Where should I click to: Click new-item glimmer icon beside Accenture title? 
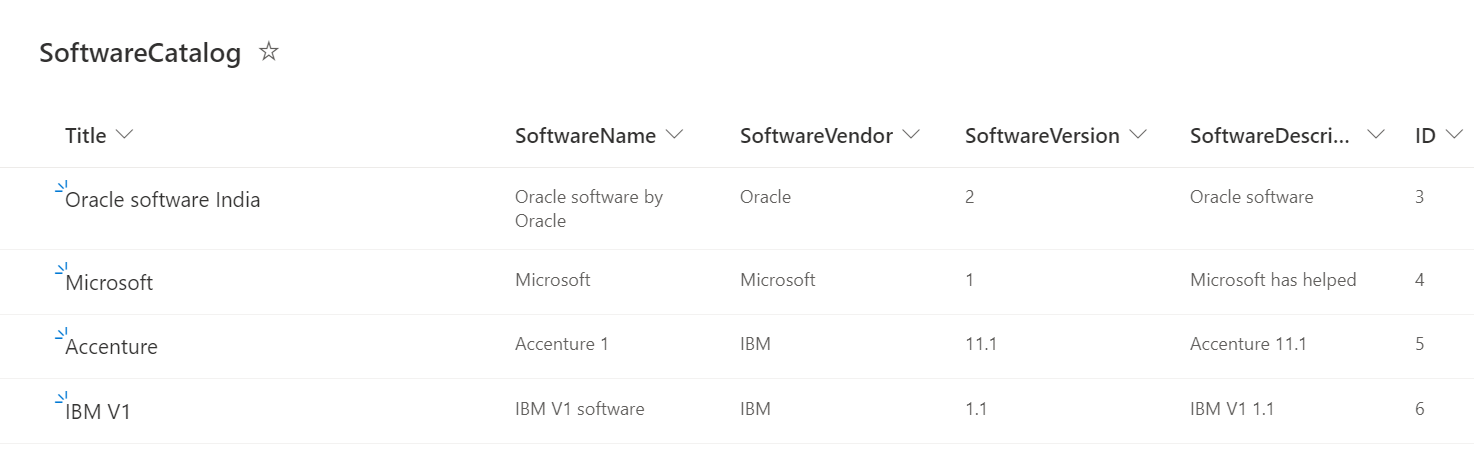[x=60, y=334]
